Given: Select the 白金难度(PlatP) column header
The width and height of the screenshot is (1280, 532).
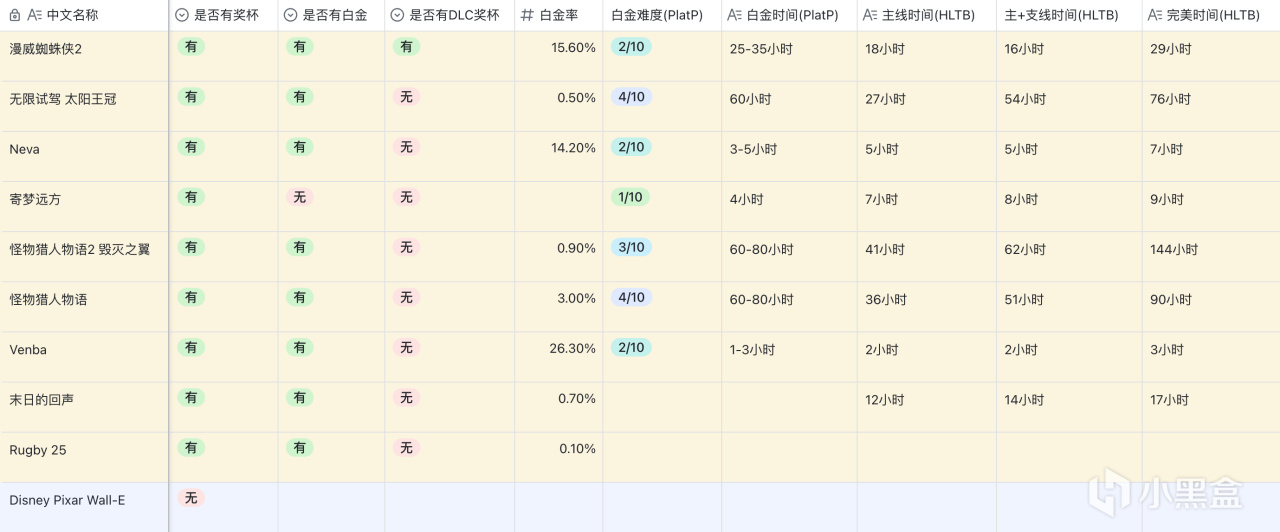Looking at the screenshot, I should (x=656, y=15).
